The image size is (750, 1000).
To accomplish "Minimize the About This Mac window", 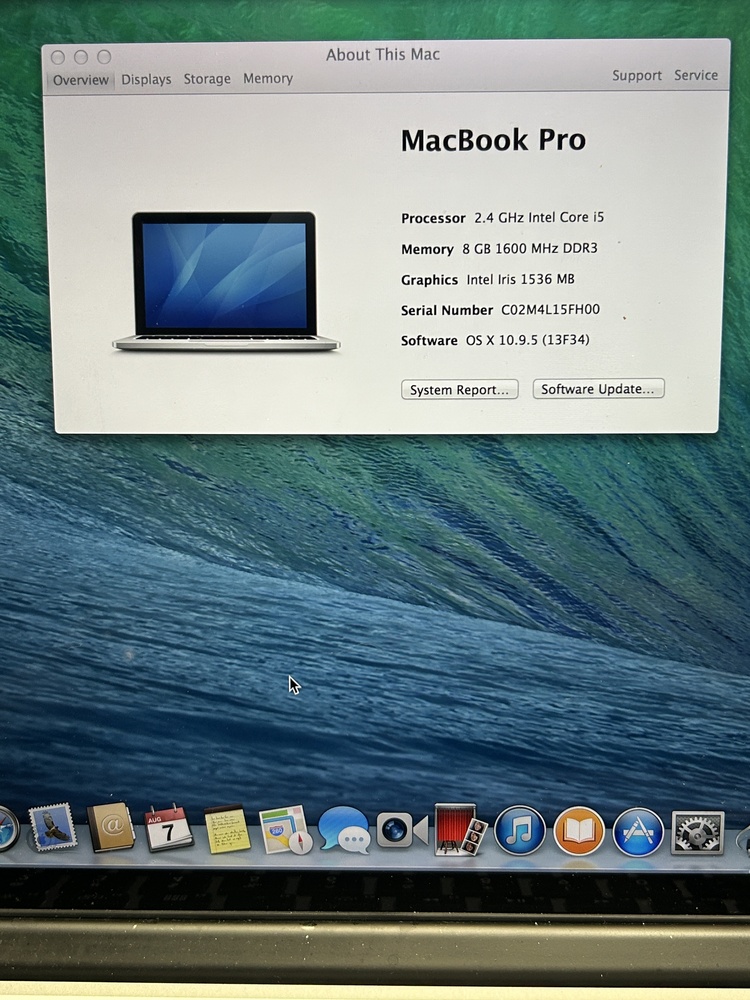I will [x=81, y=57].
